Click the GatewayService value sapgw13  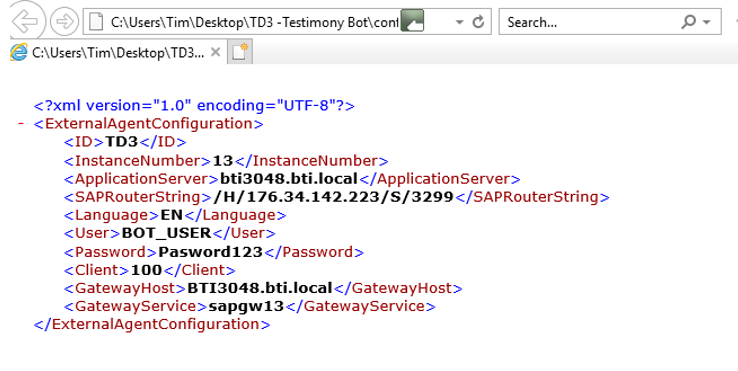click(246, 306)
